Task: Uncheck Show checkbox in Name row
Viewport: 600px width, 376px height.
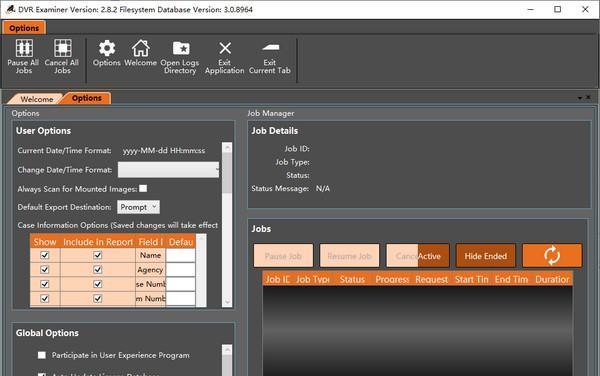Action: [x=45, y=255]
